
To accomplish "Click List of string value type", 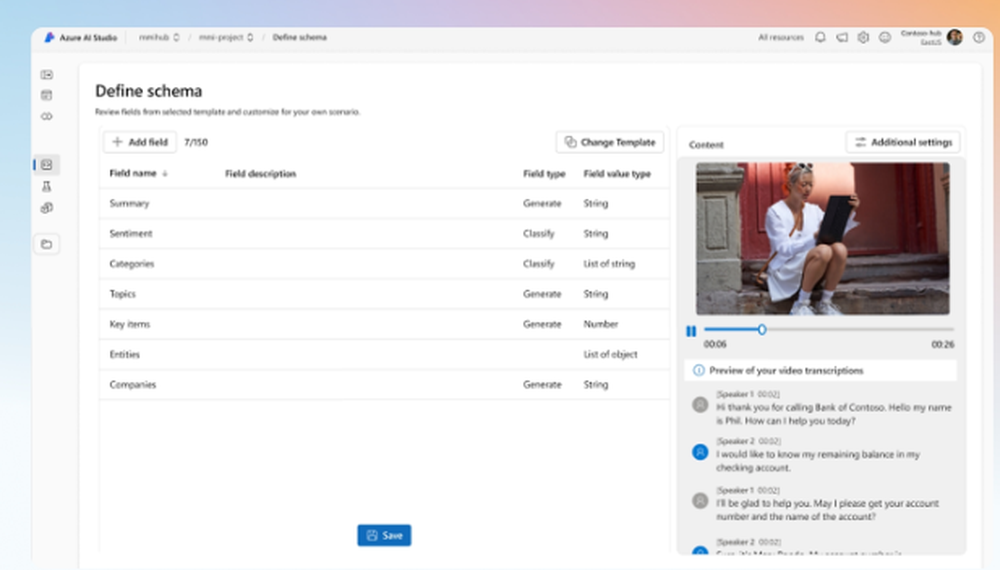I will (x=609, y=264).
